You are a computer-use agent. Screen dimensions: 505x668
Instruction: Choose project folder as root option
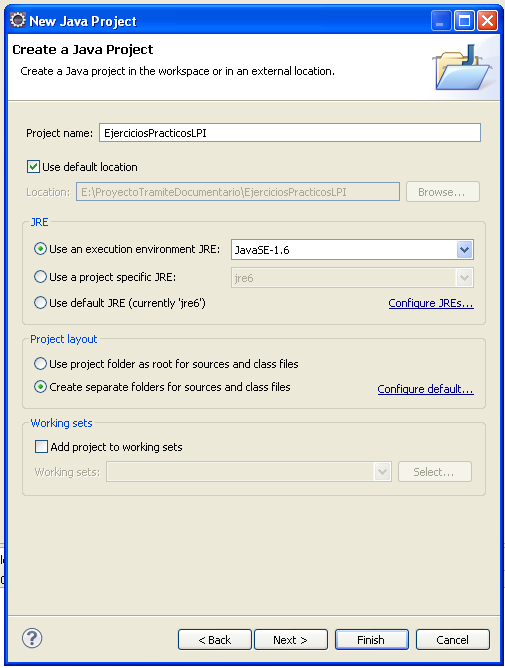coord(40,364)
